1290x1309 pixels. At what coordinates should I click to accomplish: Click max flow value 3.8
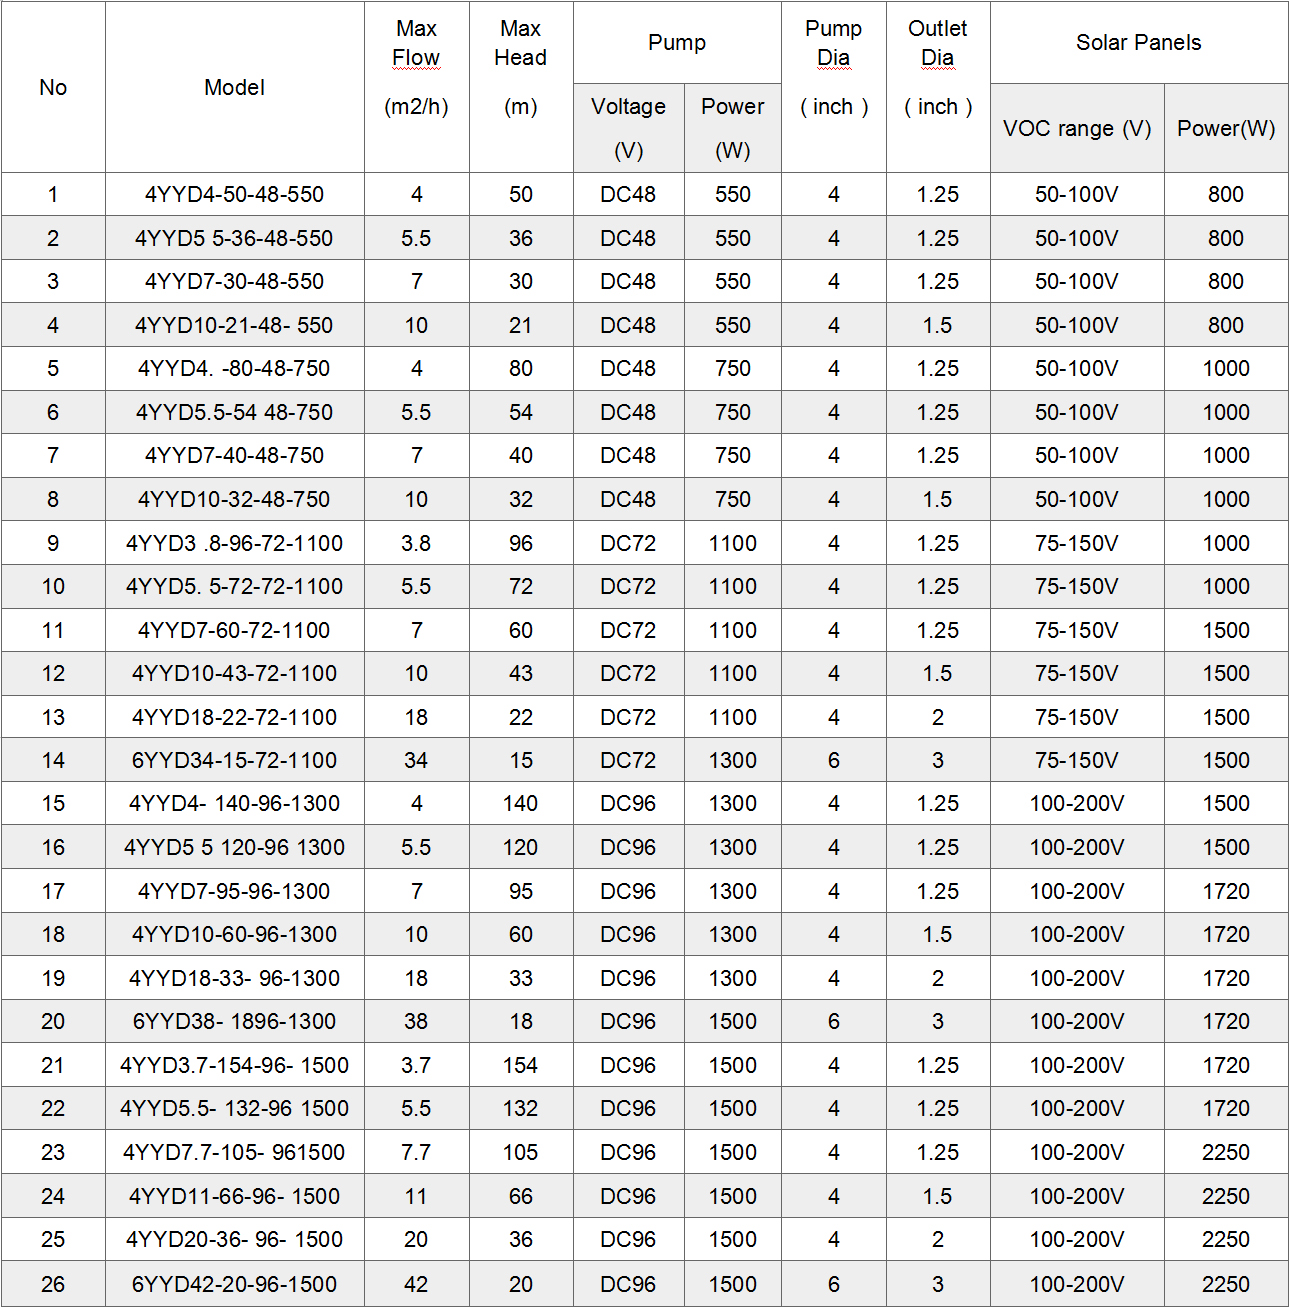point(416,543)
